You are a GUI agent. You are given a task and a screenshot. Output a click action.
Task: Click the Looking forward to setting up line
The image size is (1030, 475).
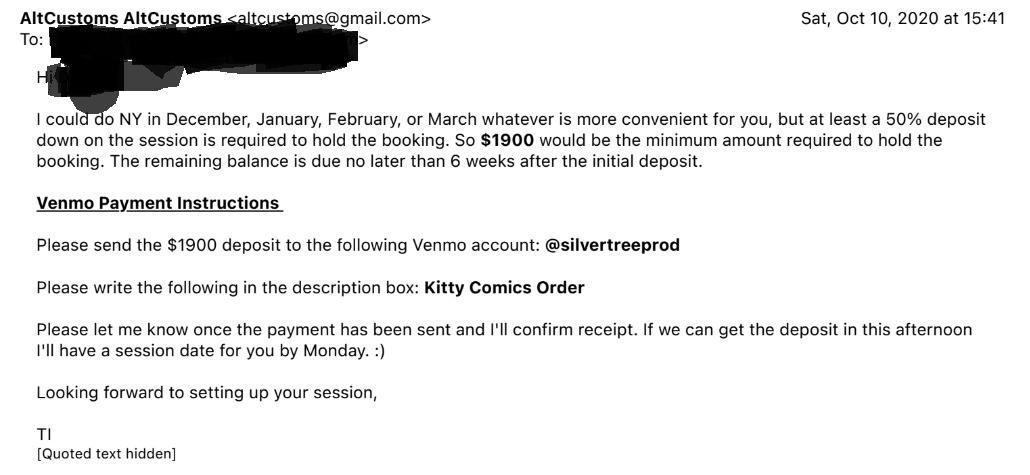(x=207, y=392)
